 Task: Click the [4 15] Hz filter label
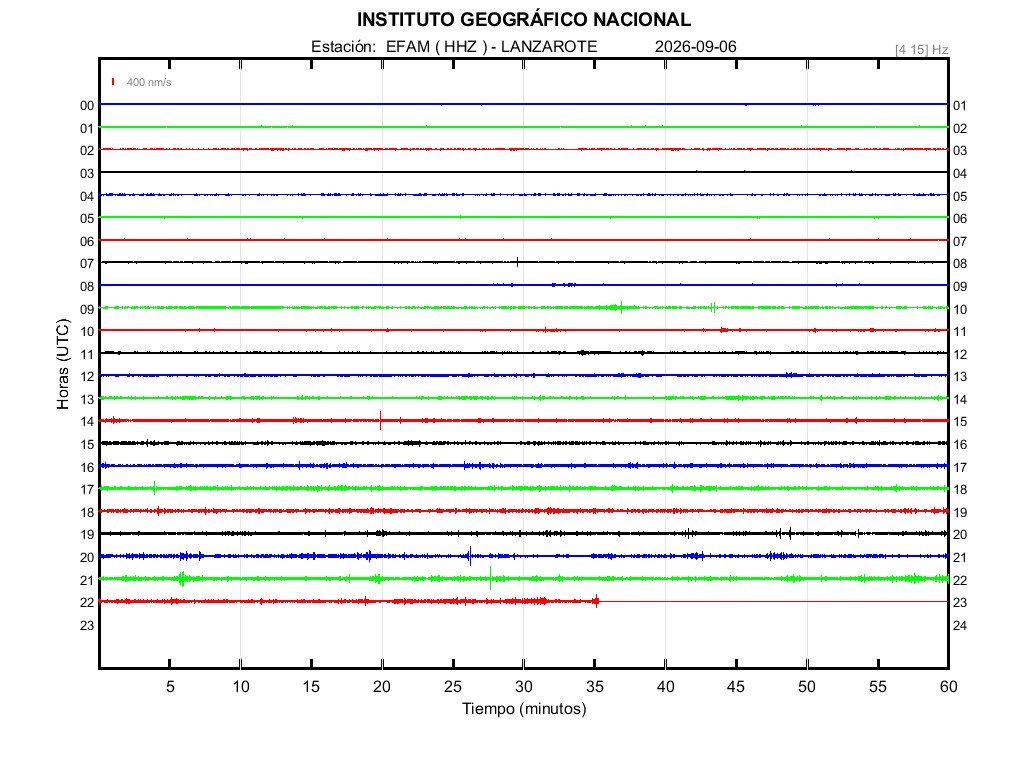921,50
